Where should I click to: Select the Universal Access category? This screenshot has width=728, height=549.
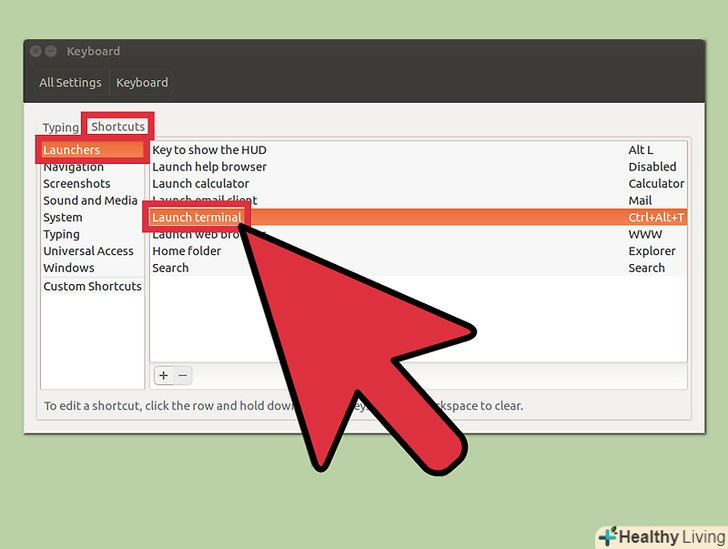(92, 251)
